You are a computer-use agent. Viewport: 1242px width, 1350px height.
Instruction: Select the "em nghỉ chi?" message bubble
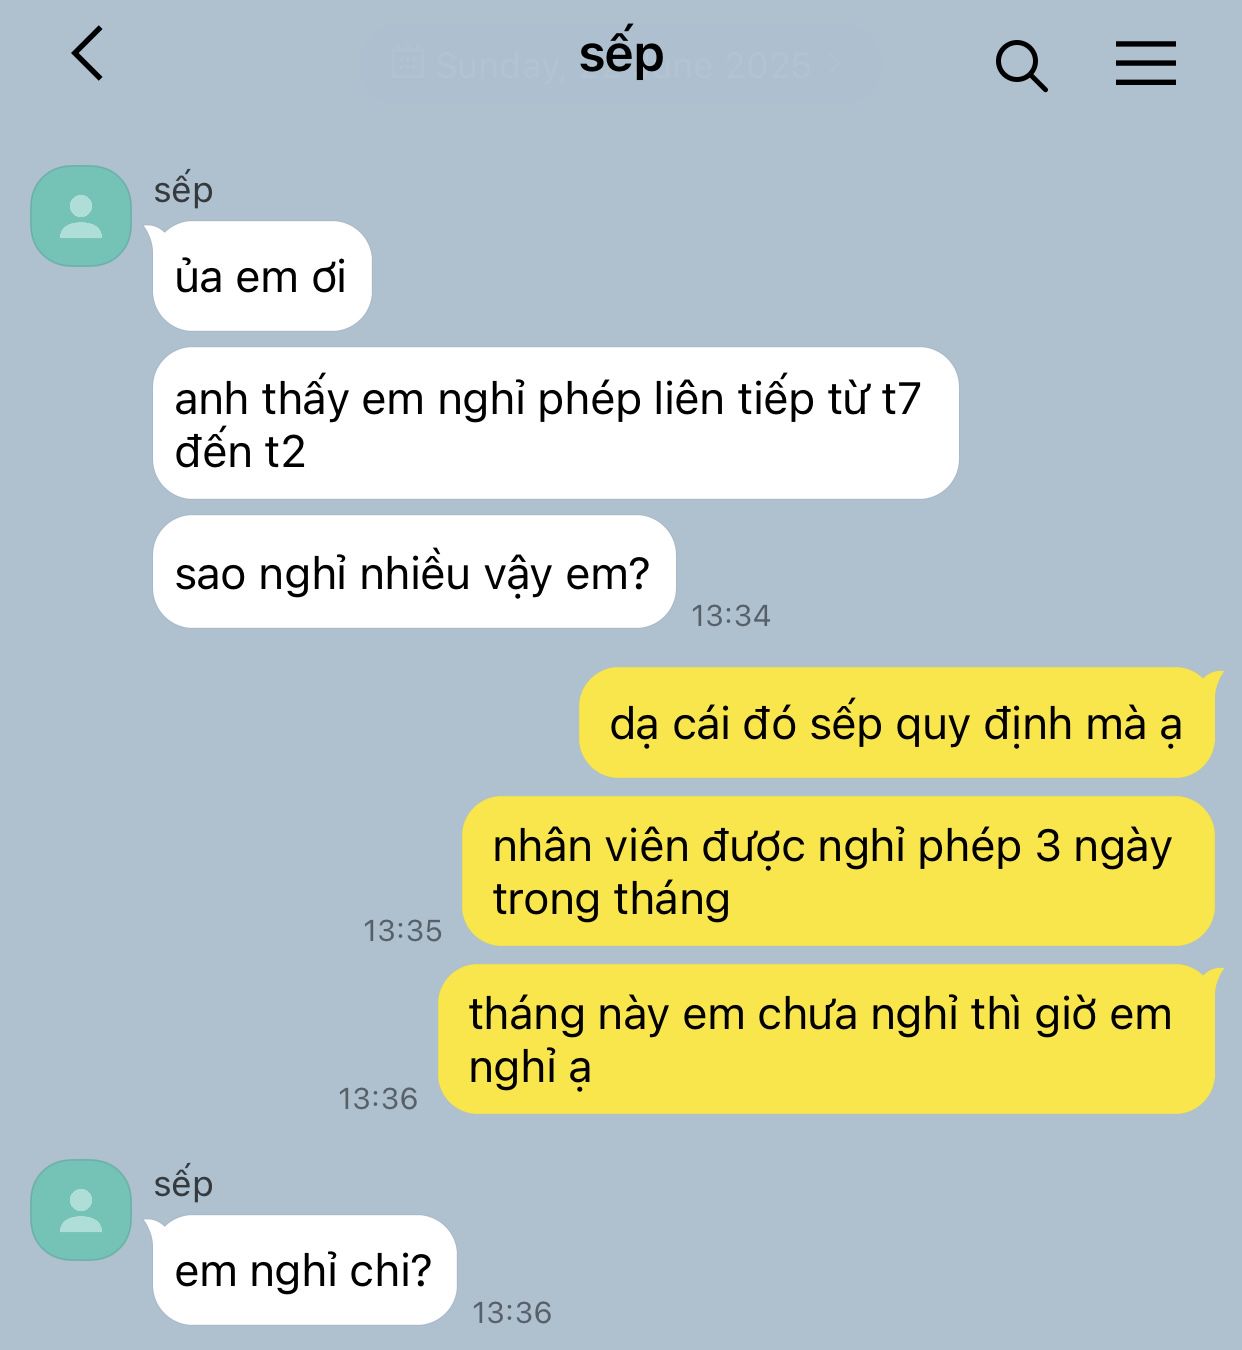coord(304,1270)
